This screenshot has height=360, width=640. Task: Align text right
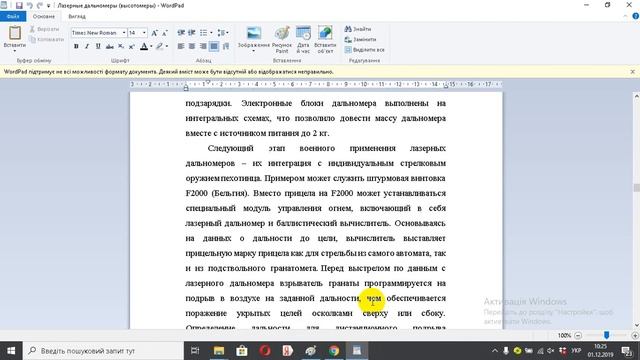pos(203,47)
